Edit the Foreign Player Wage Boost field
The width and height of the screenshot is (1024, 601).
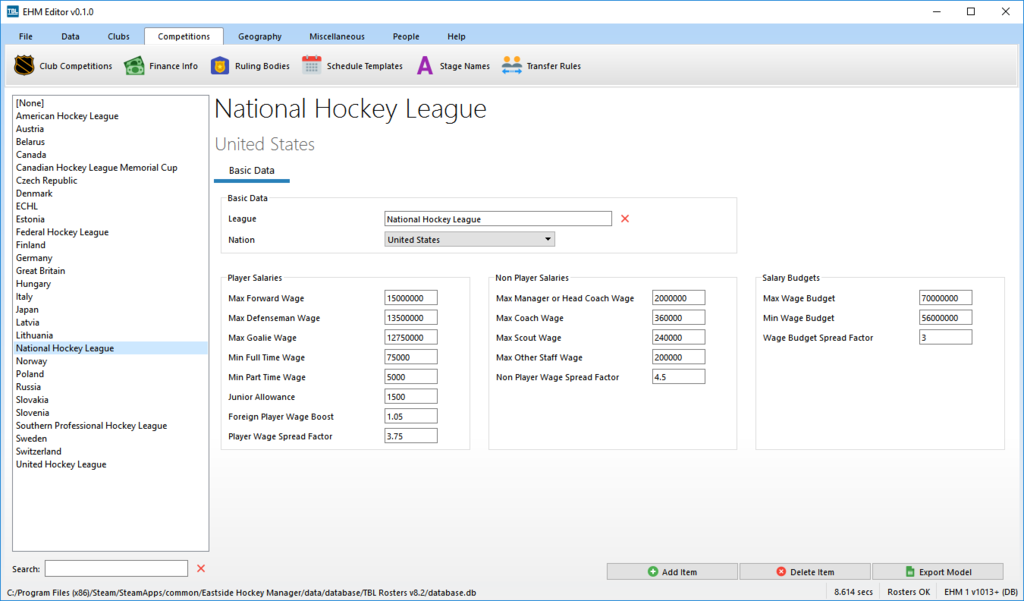tap(411, 416)
